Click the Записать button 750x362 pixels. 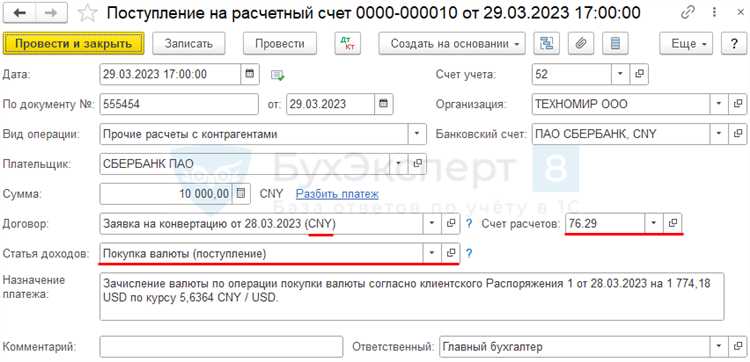(188, 44)
